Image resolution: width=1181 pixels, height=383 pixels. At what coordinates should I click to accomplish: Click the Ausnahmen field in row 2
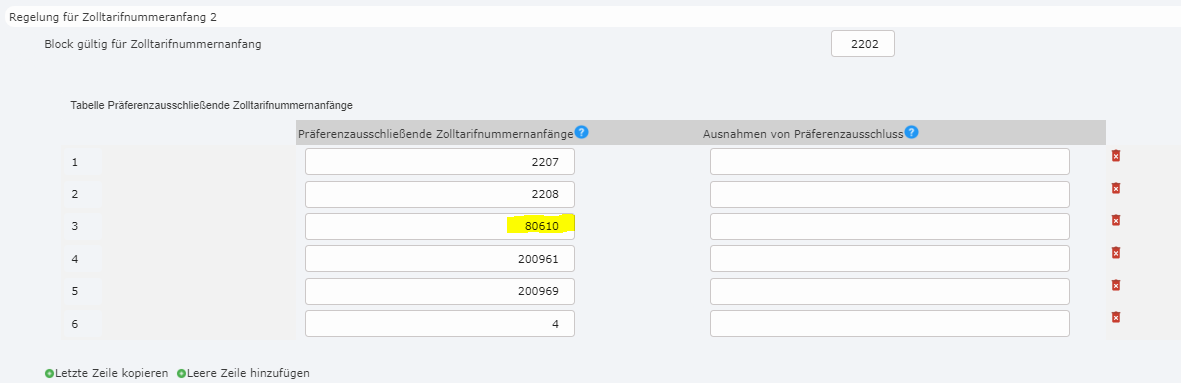point(890,194)
